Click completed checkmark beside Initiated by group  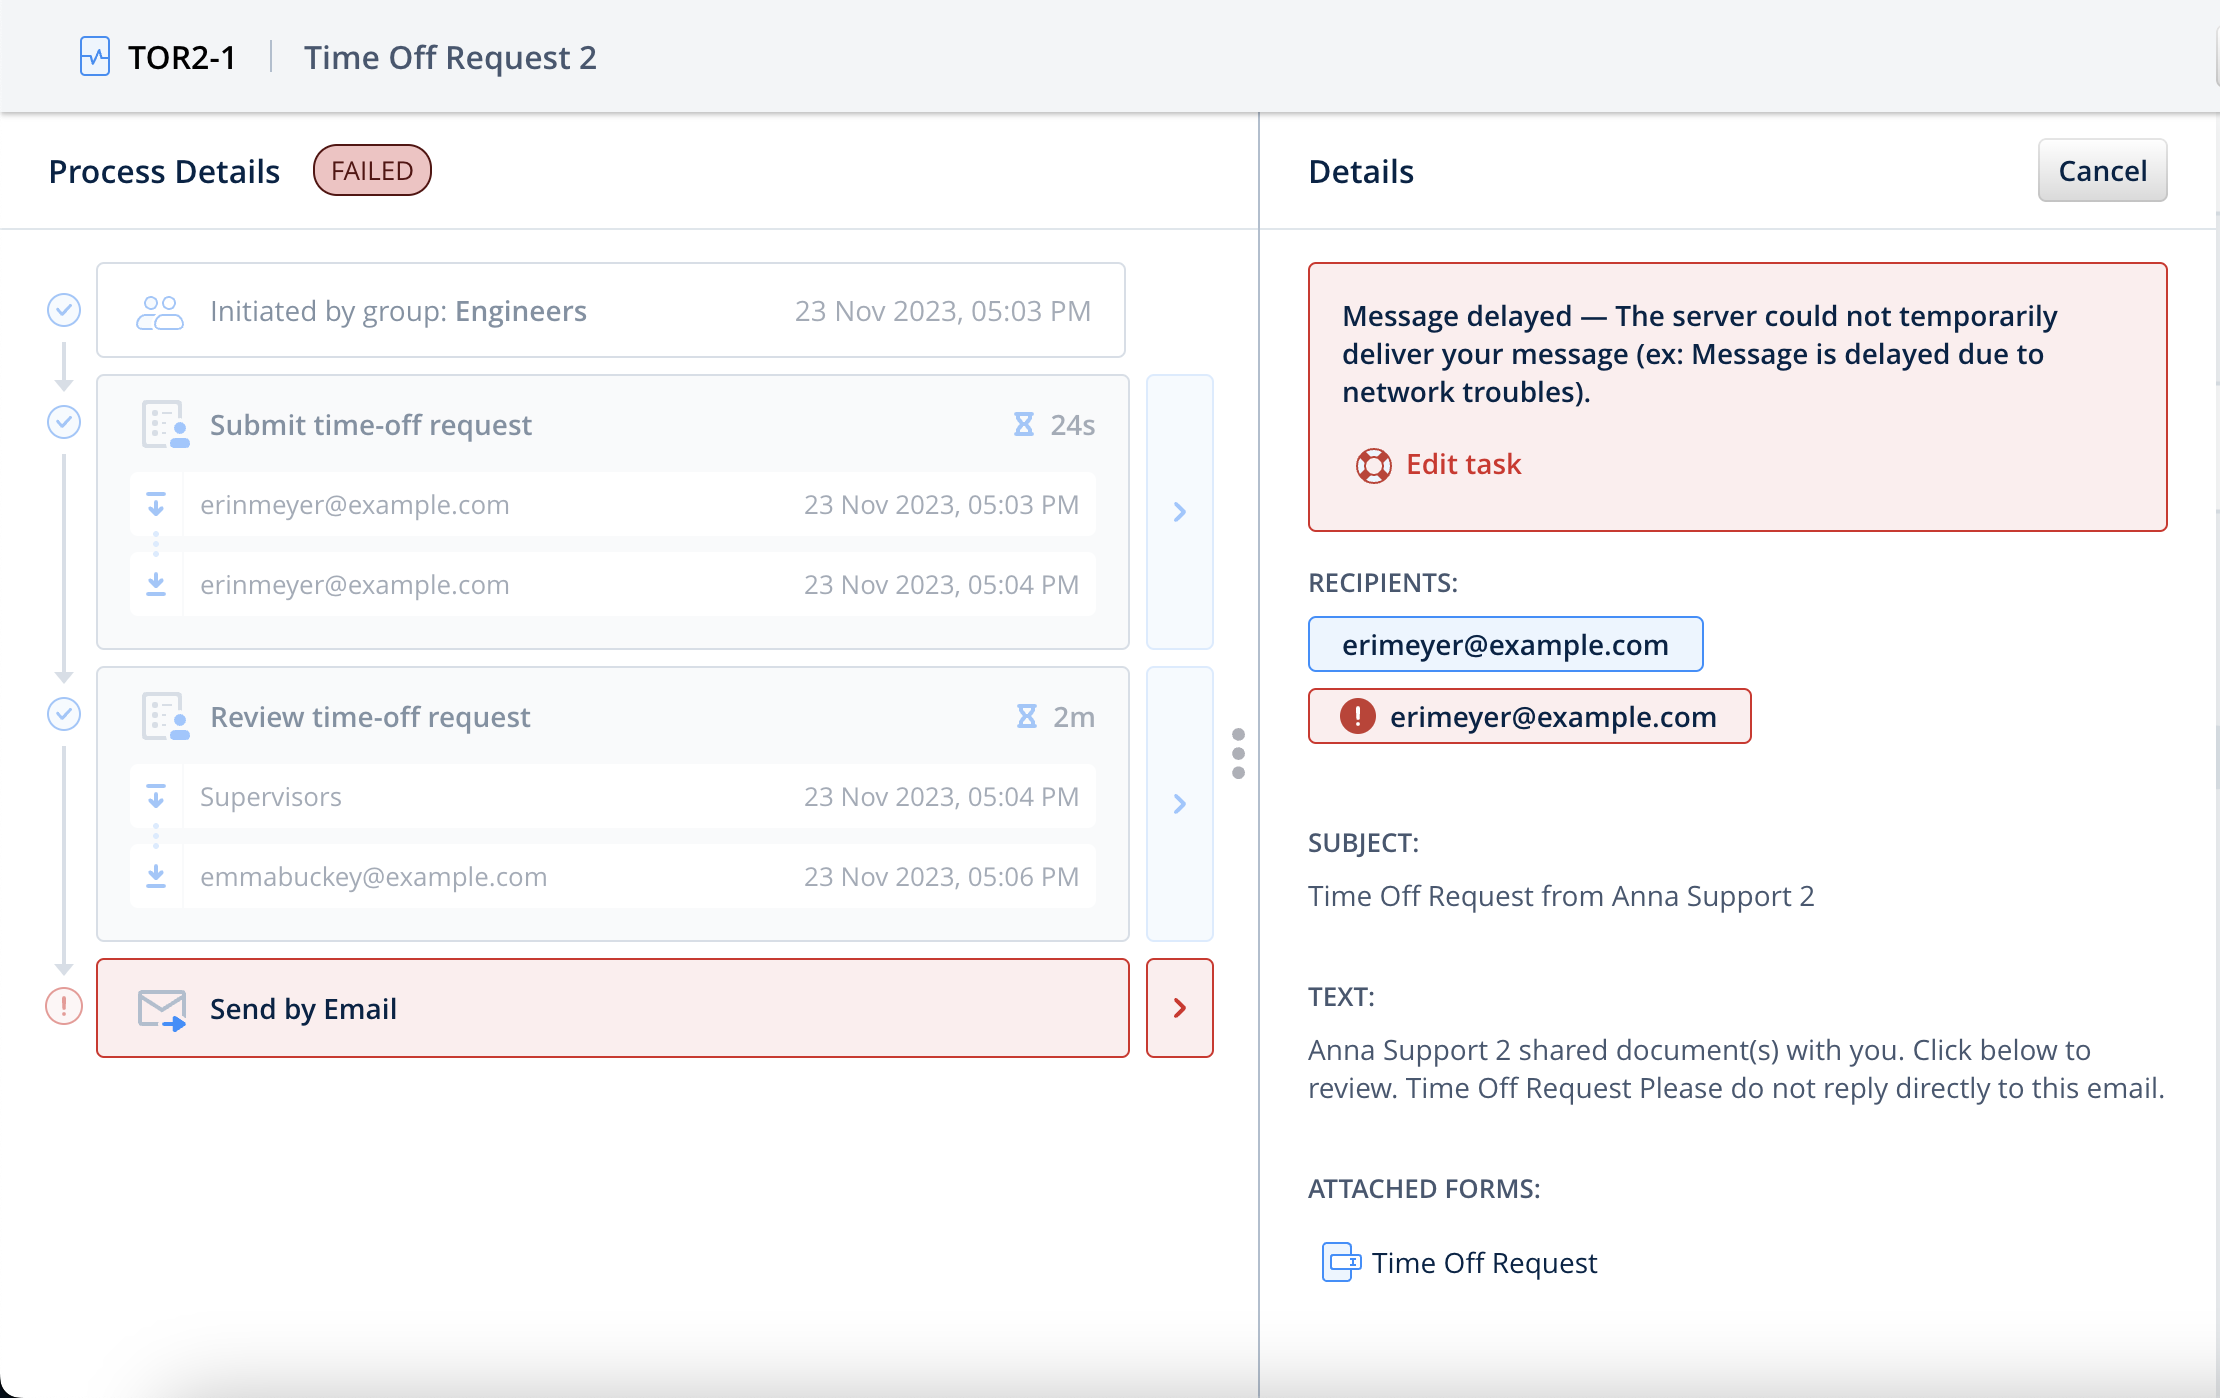64,310
